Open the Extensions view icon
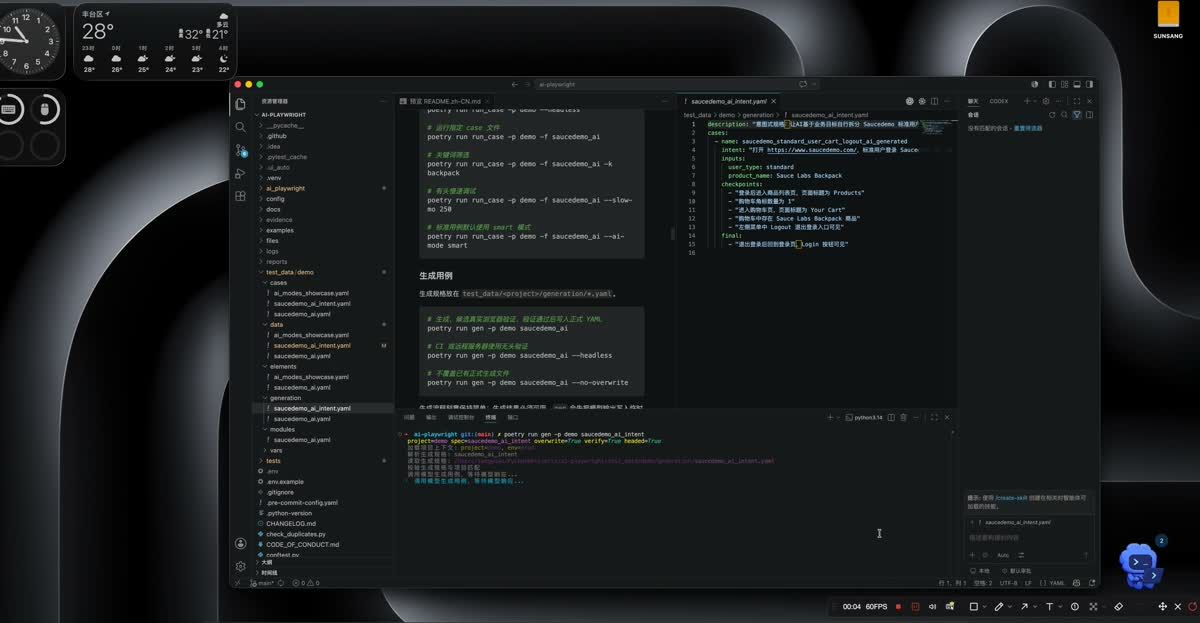This screenshot has height=623, width=1200. click(x=240, y=196)
